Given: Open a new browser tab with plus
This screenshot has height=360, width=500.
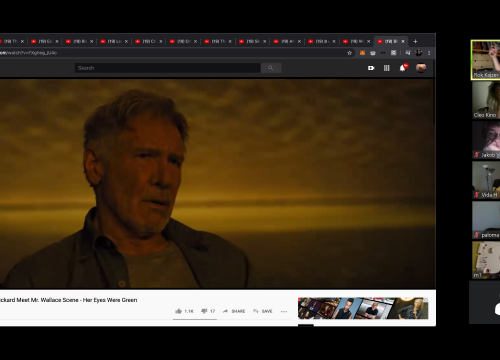Looking at the screenshot, I should (x=415, y=41).
